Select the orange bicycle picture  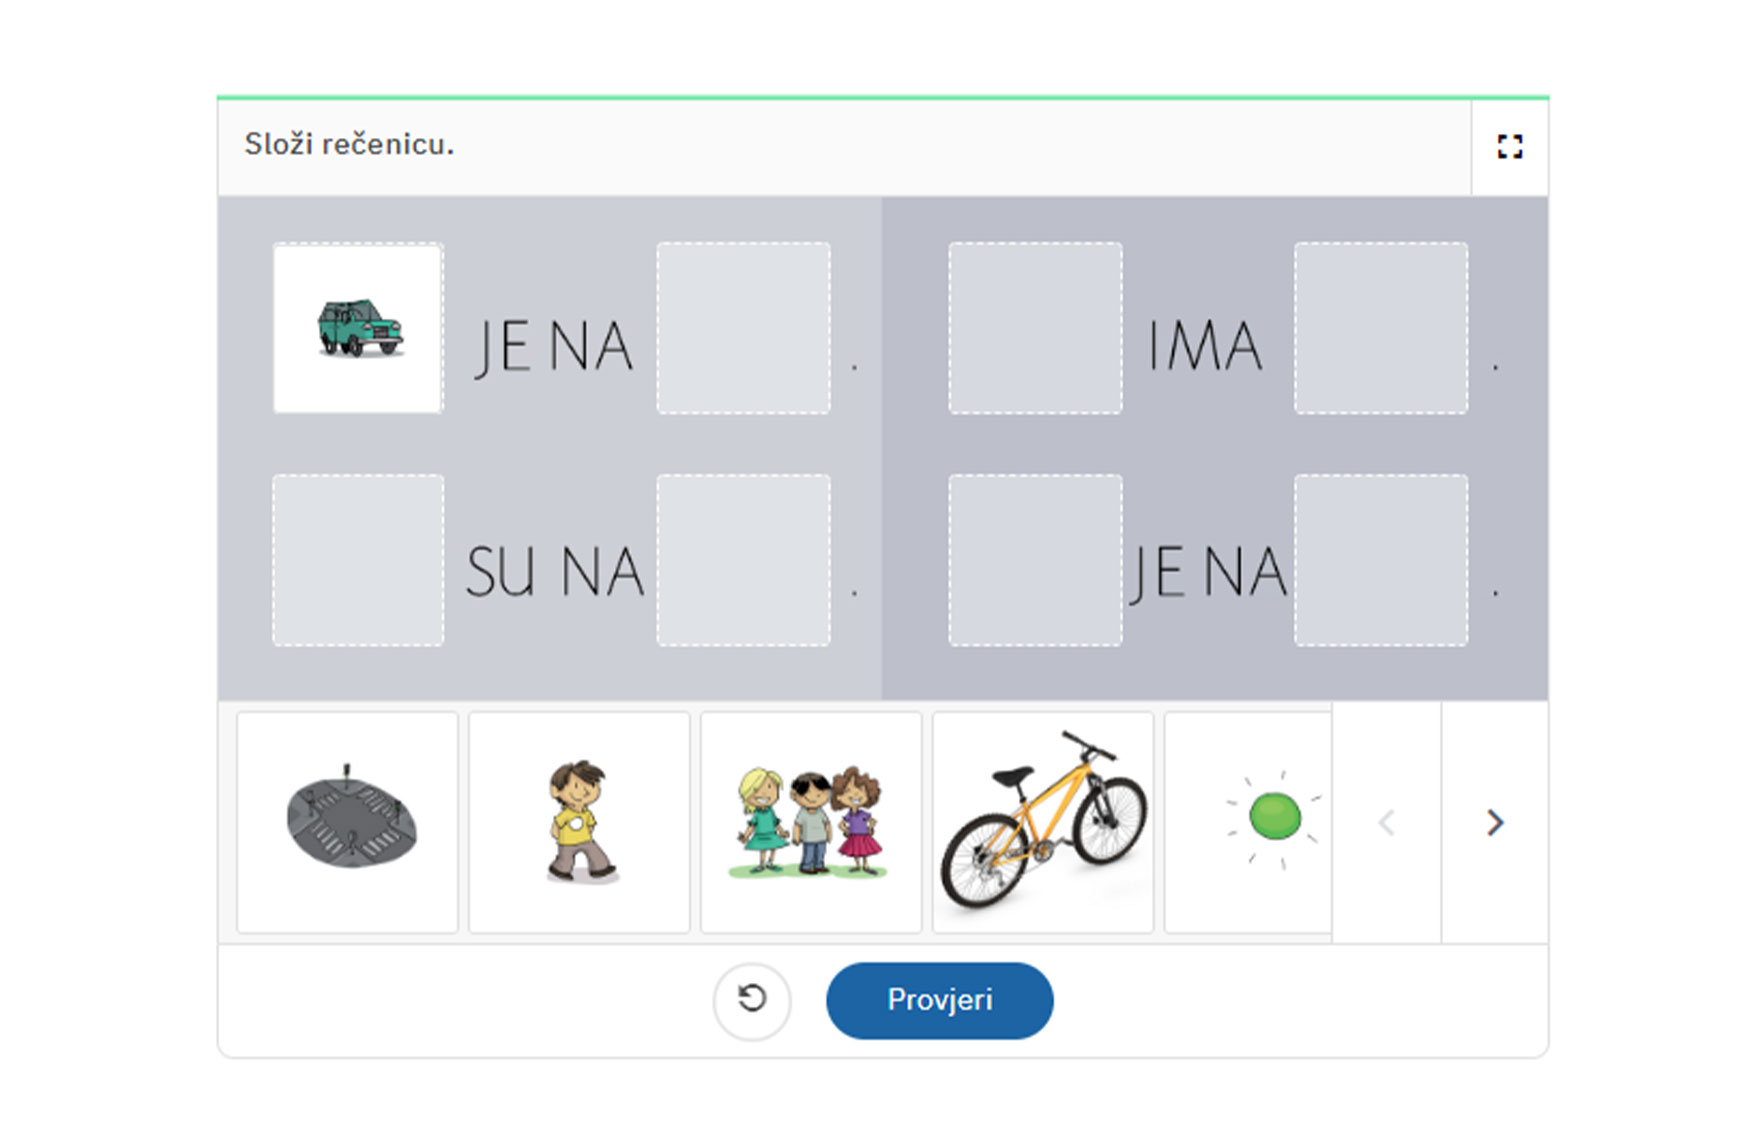click(1043, 822)
